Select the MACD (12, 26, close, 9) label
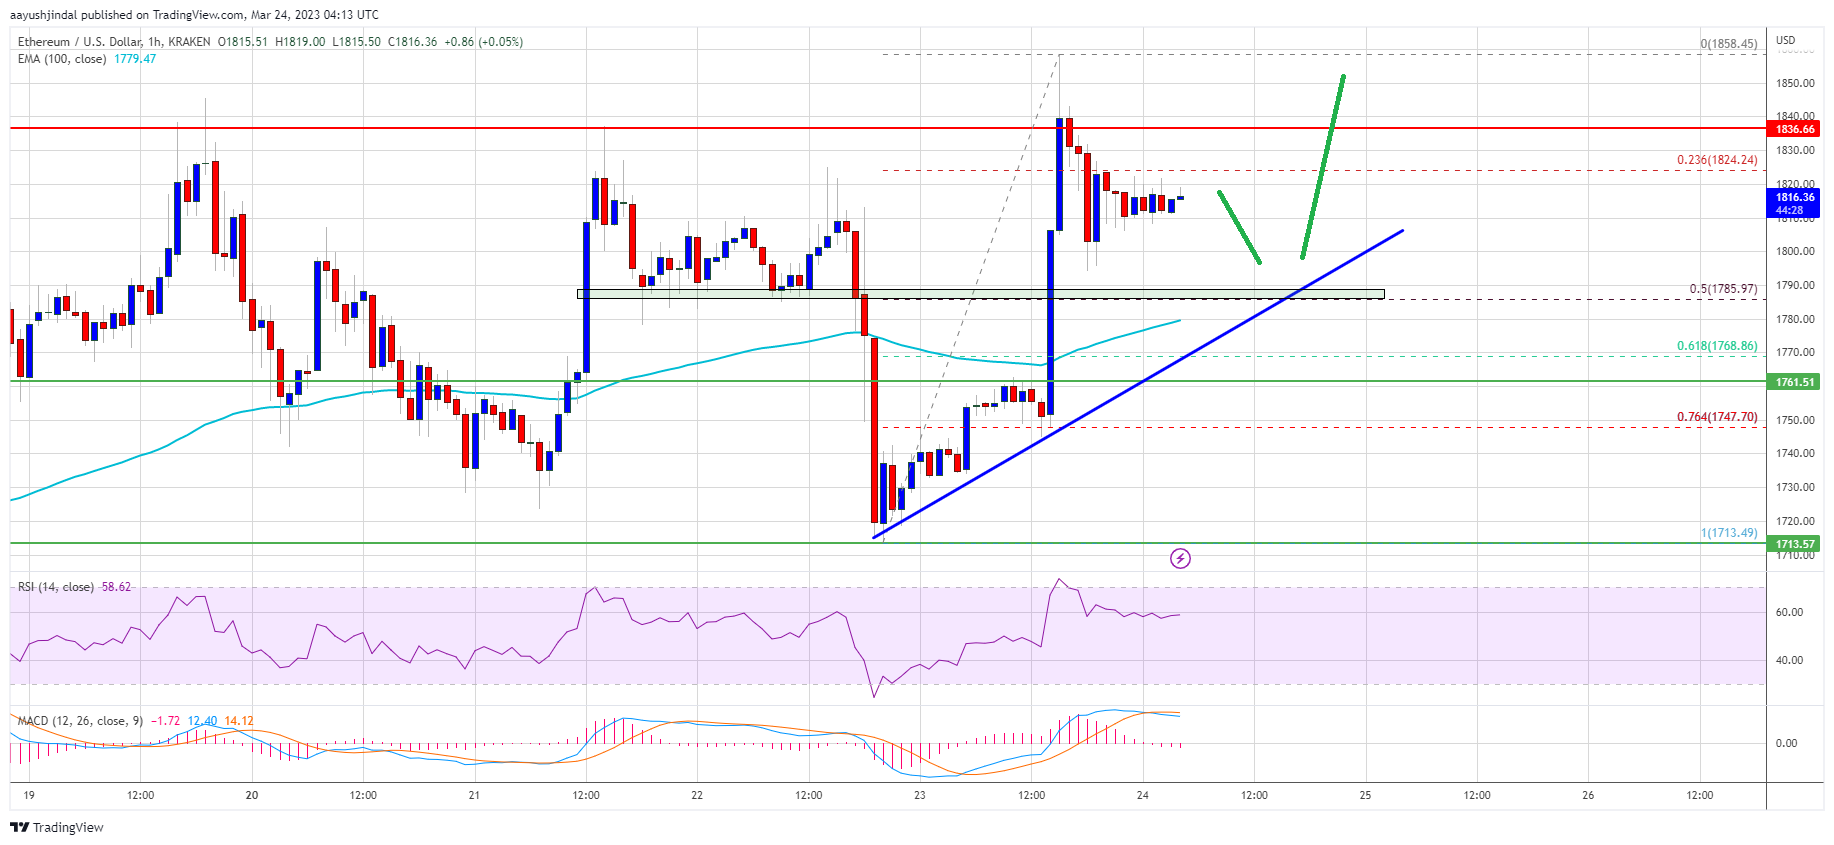Image resolution: width=1834 pixels, height=845 pixels. tap(80, 721)
